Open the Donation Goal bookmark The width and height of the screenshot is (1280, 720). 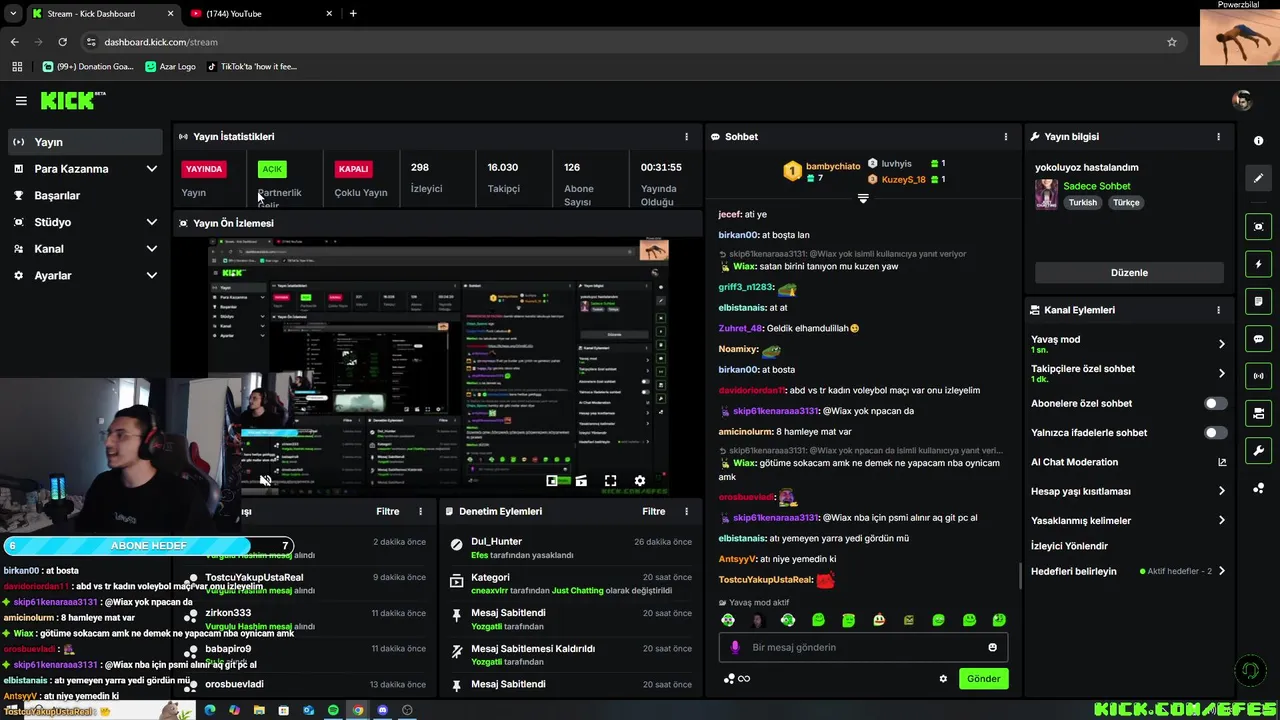[x=88, y=67]
